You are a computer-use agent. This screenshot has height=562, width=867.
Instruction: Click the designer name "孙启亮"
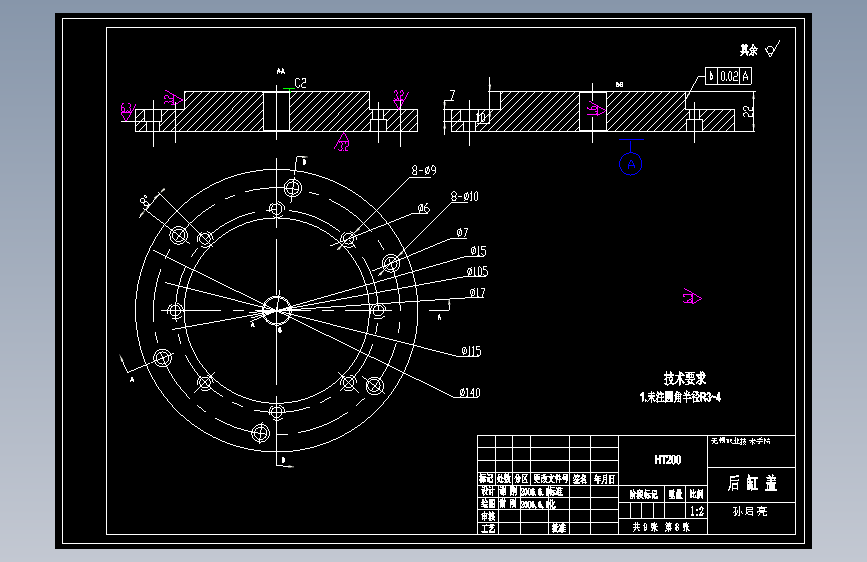coord(750,512)
